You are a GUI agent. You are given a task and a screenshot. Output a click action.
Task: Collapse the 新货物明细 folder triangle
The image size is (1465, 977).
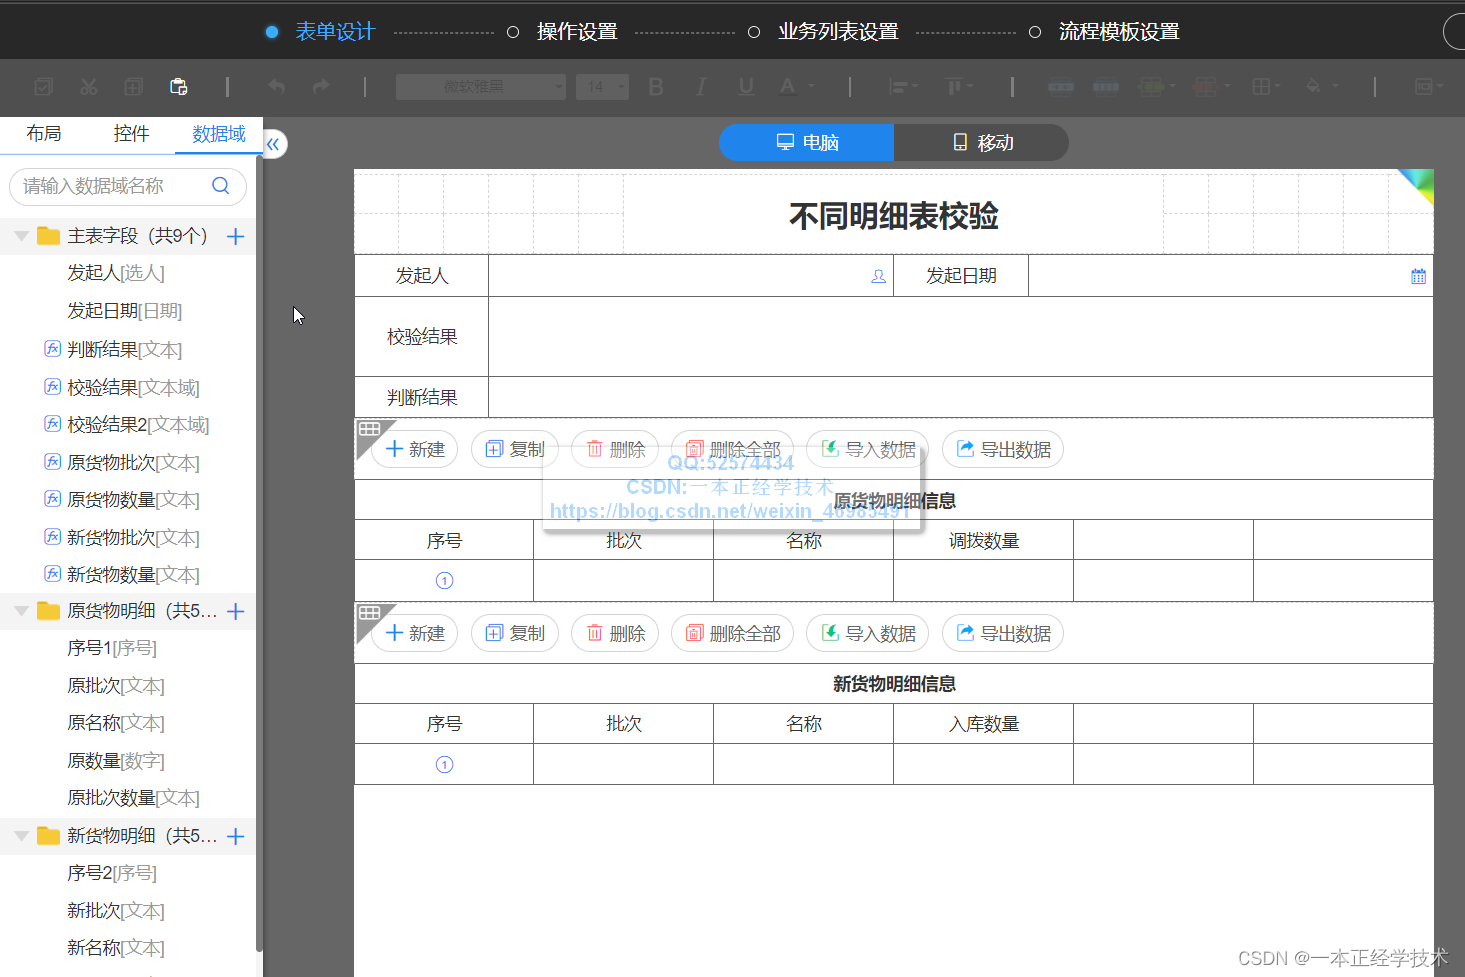tap(21, 836)
